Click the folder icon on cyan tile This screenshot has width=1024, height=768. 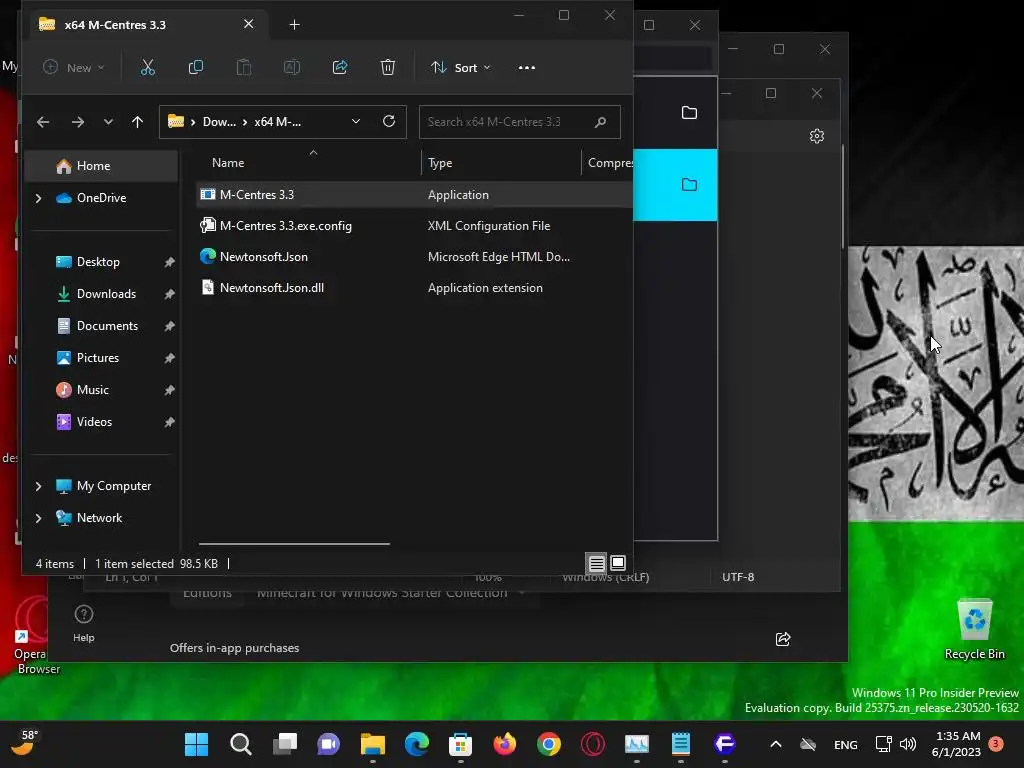[689, 185]
